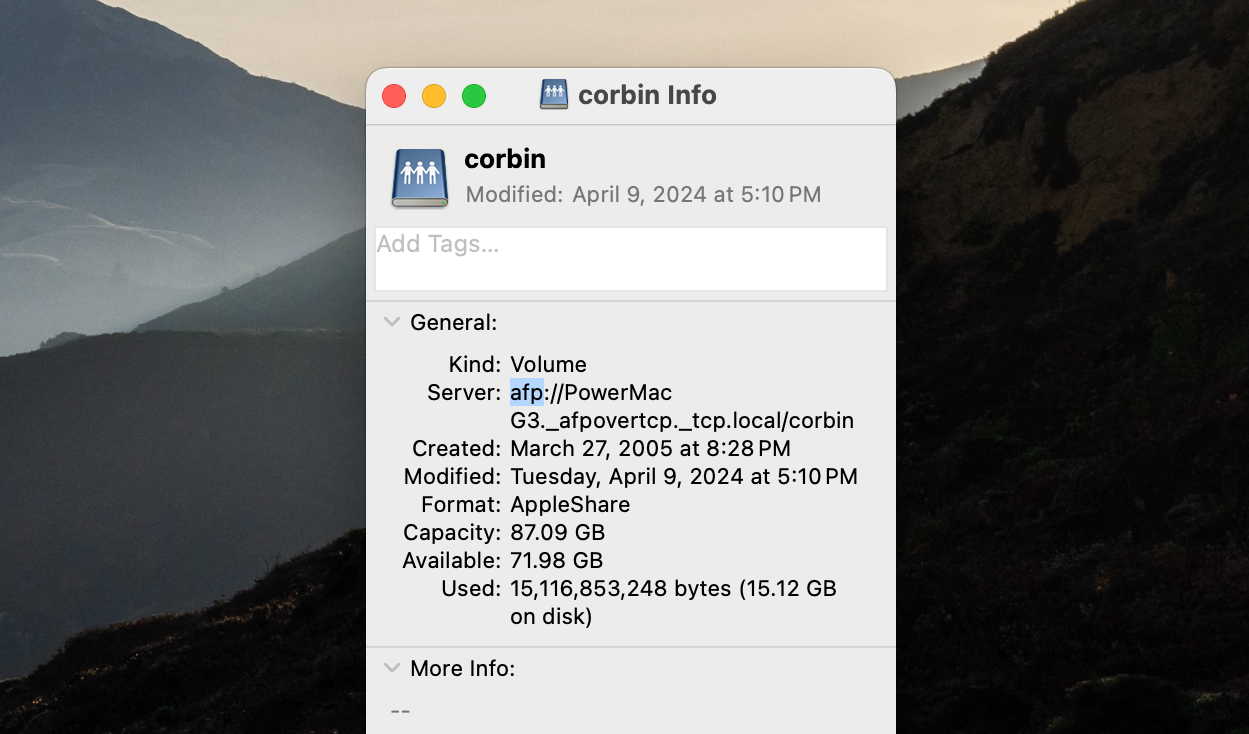This screenshot has width=1249, height=734.
Task: Click the 71.98 GB available value
Action: tap(556, 560)
